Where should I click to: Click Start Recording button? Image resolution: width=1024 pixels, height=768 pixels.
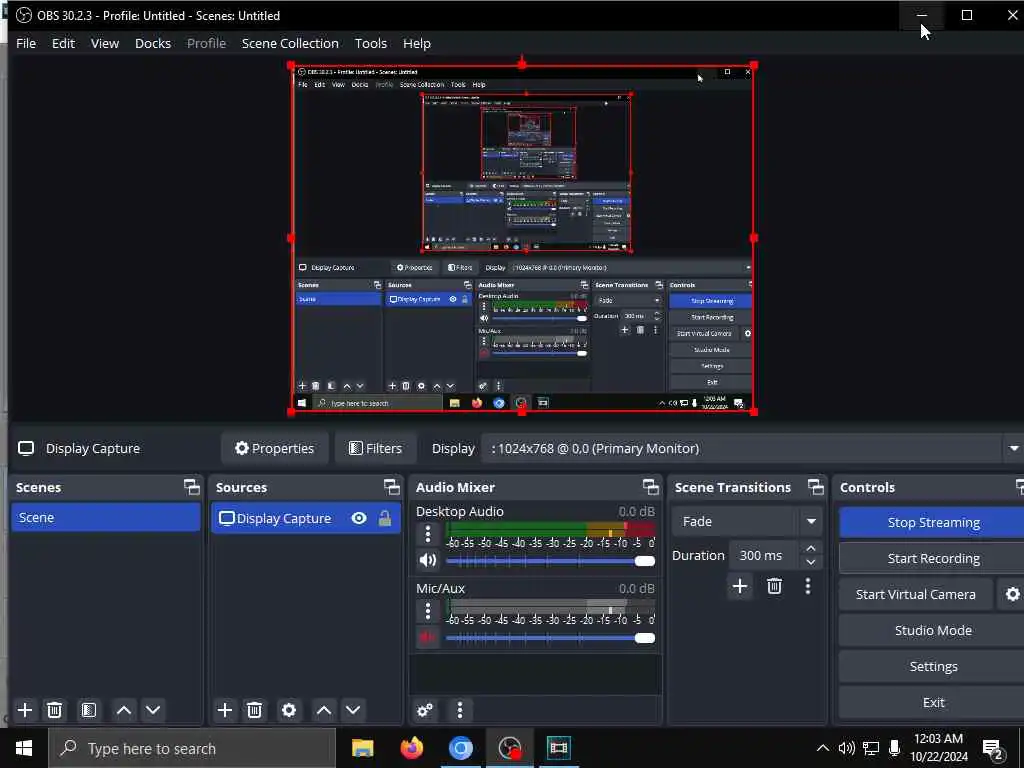coord(933,558)
